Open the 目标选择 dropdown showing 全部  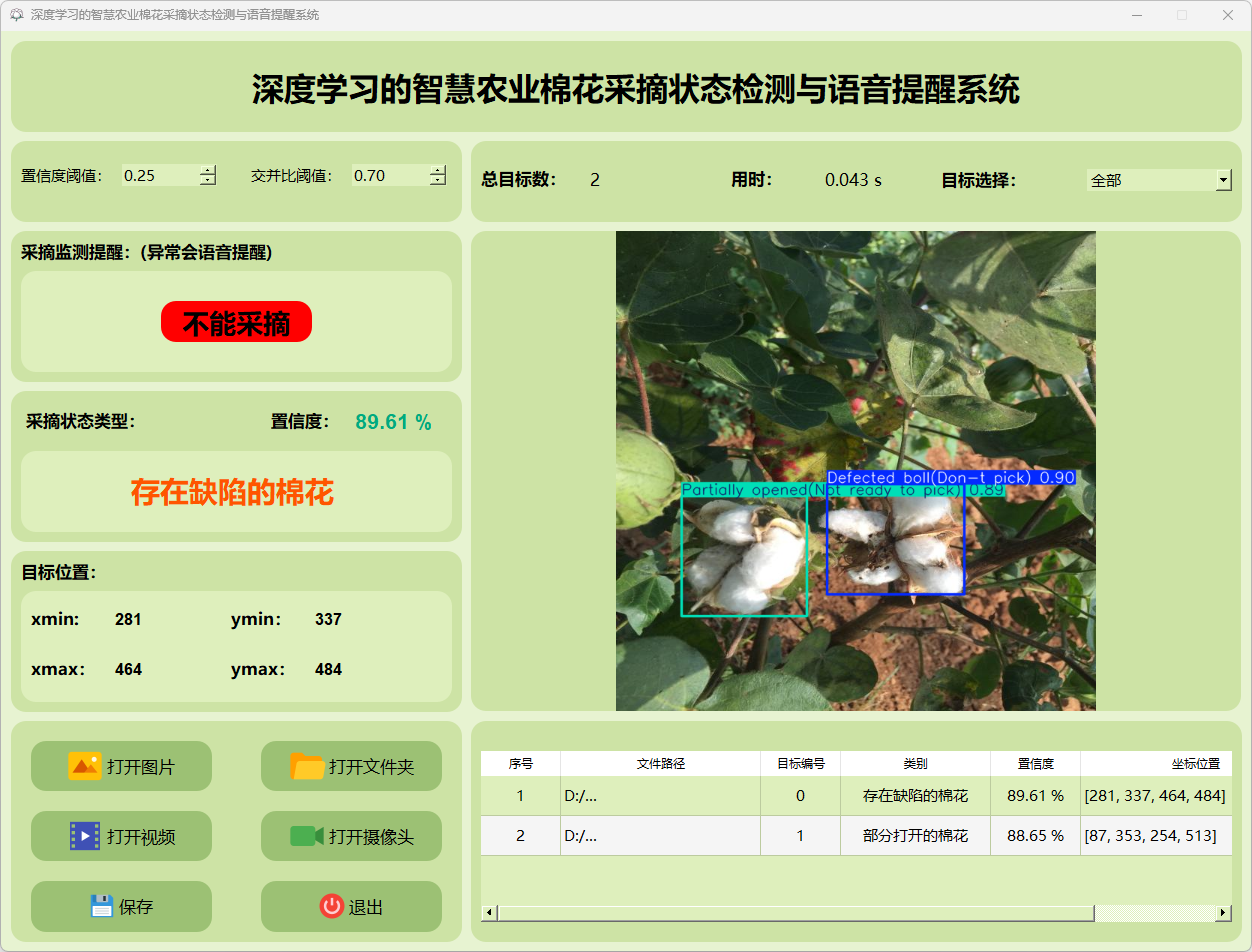(1150, 180)
